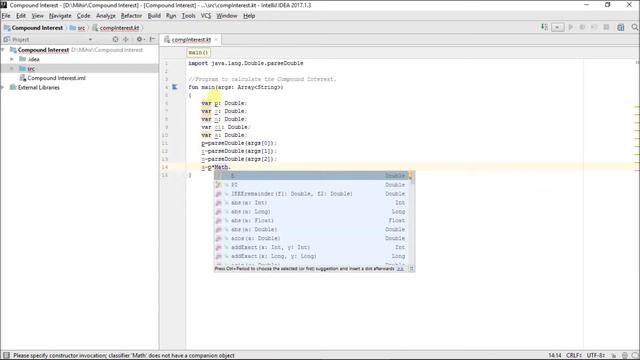Select the .idea folder row
The image size is (640, 360).
[79, 59]
